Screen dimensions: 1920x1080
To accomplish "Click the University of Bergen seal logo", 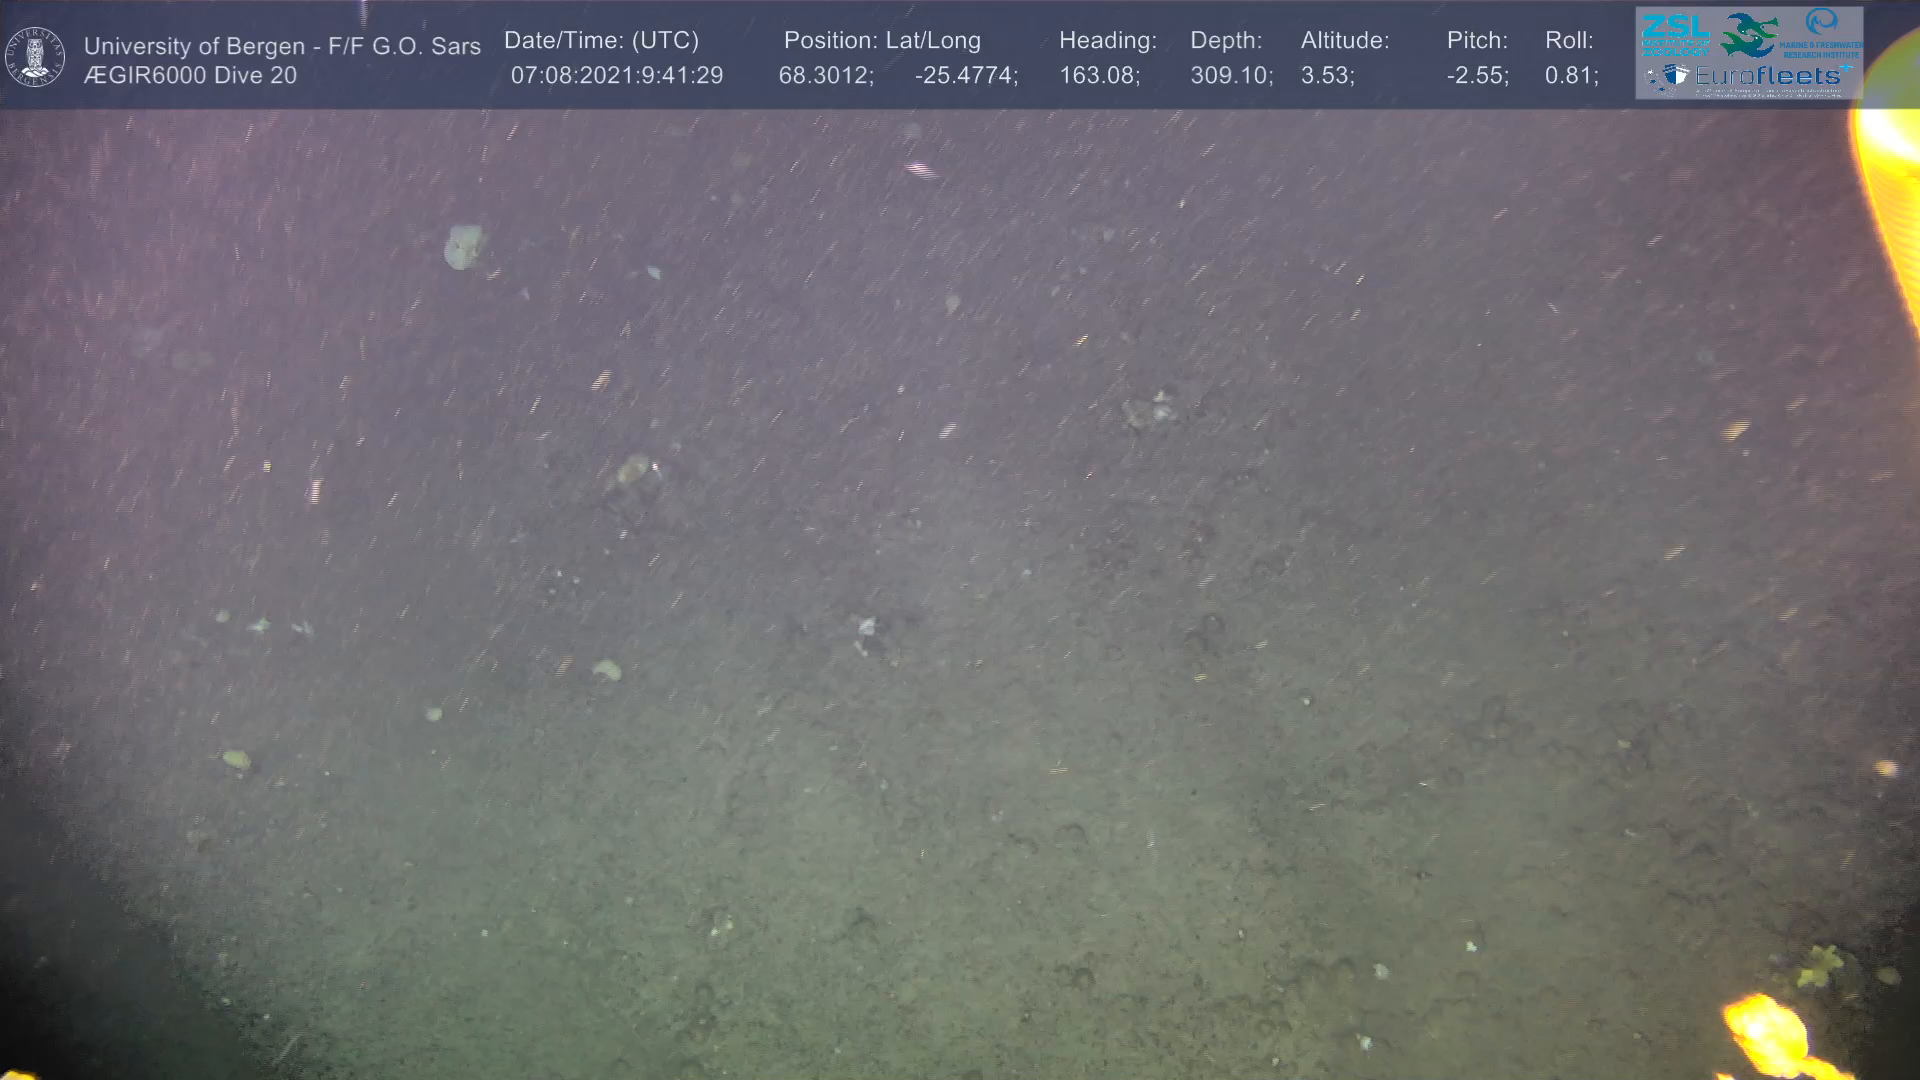I will pos(36,57).
